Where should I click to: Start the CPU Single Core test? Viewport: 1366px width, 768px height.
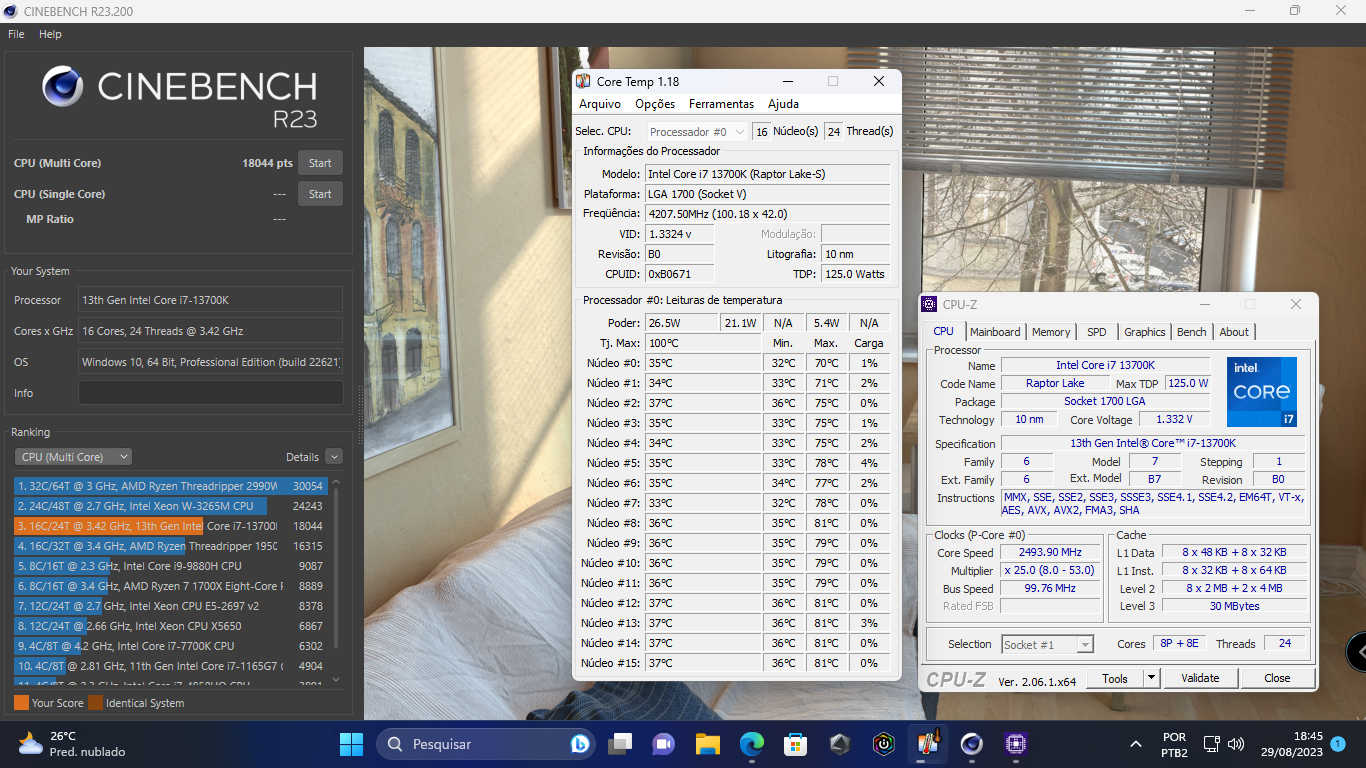[x=320, y=194]
